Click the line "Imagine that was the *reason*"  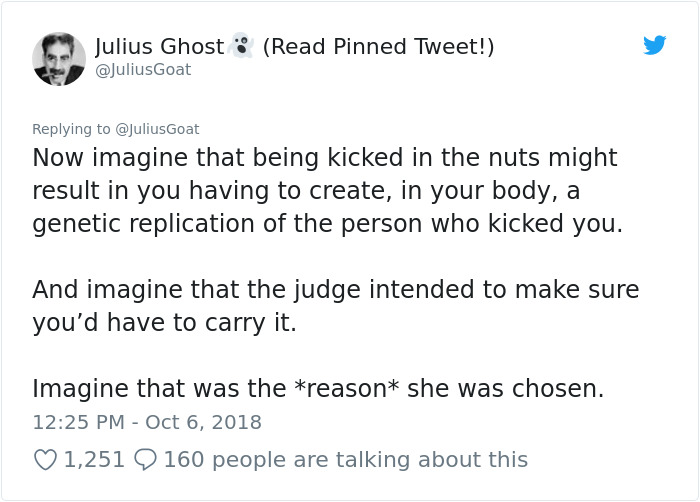(x=318, y=388)
